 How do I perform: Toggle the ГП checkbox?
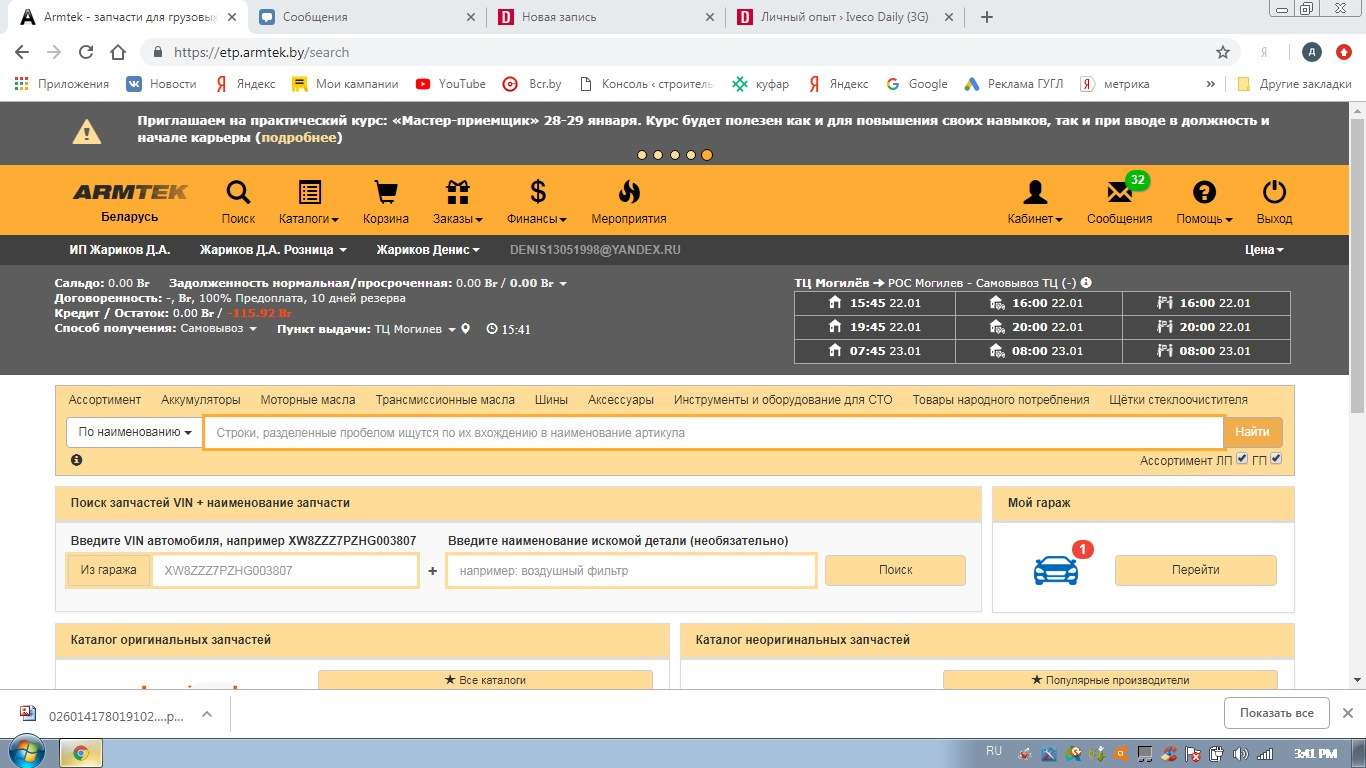click(1276, 458)
